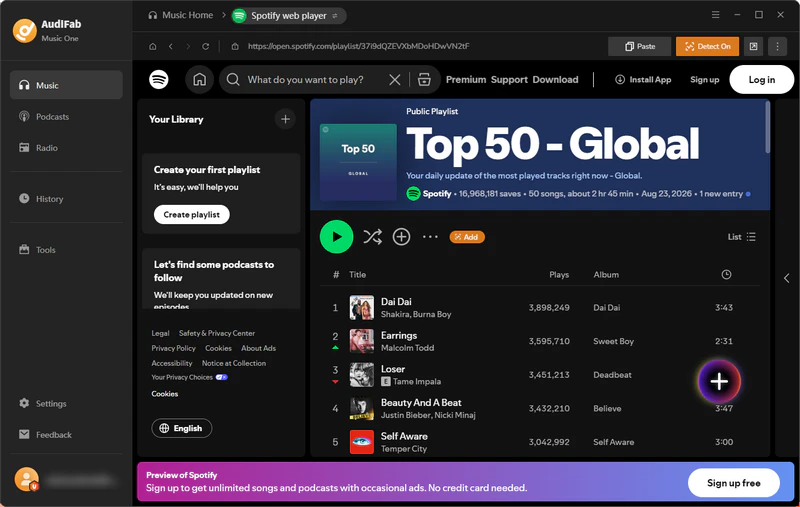
Task: Click Install App
Action: pos(643,80)
